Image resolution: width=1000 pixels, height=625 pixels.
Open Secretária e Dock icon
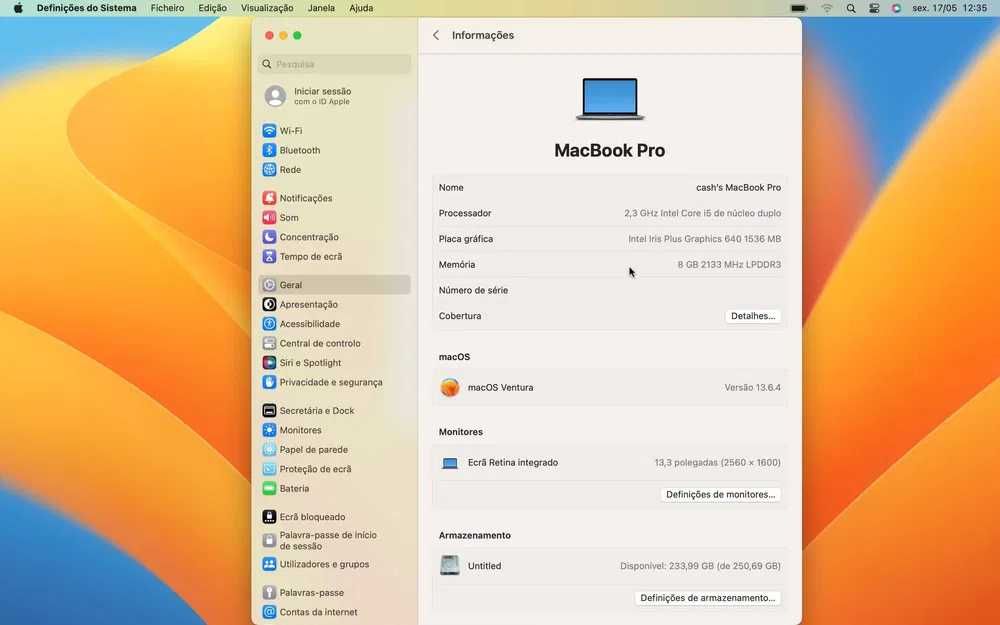pyautogui.click(x=269, y=411)
